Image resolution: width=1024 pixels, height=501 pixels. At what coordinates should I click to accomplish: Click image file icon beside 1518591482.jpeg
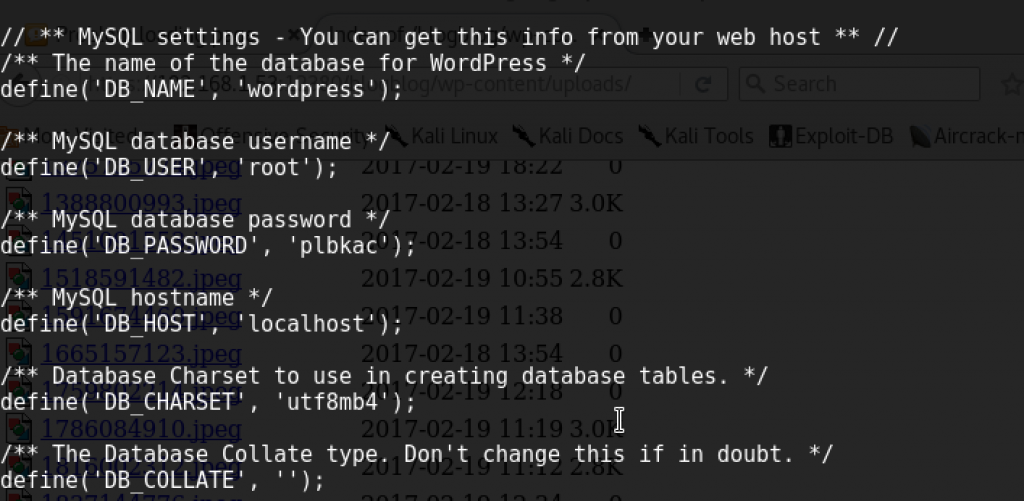point(20,279)
